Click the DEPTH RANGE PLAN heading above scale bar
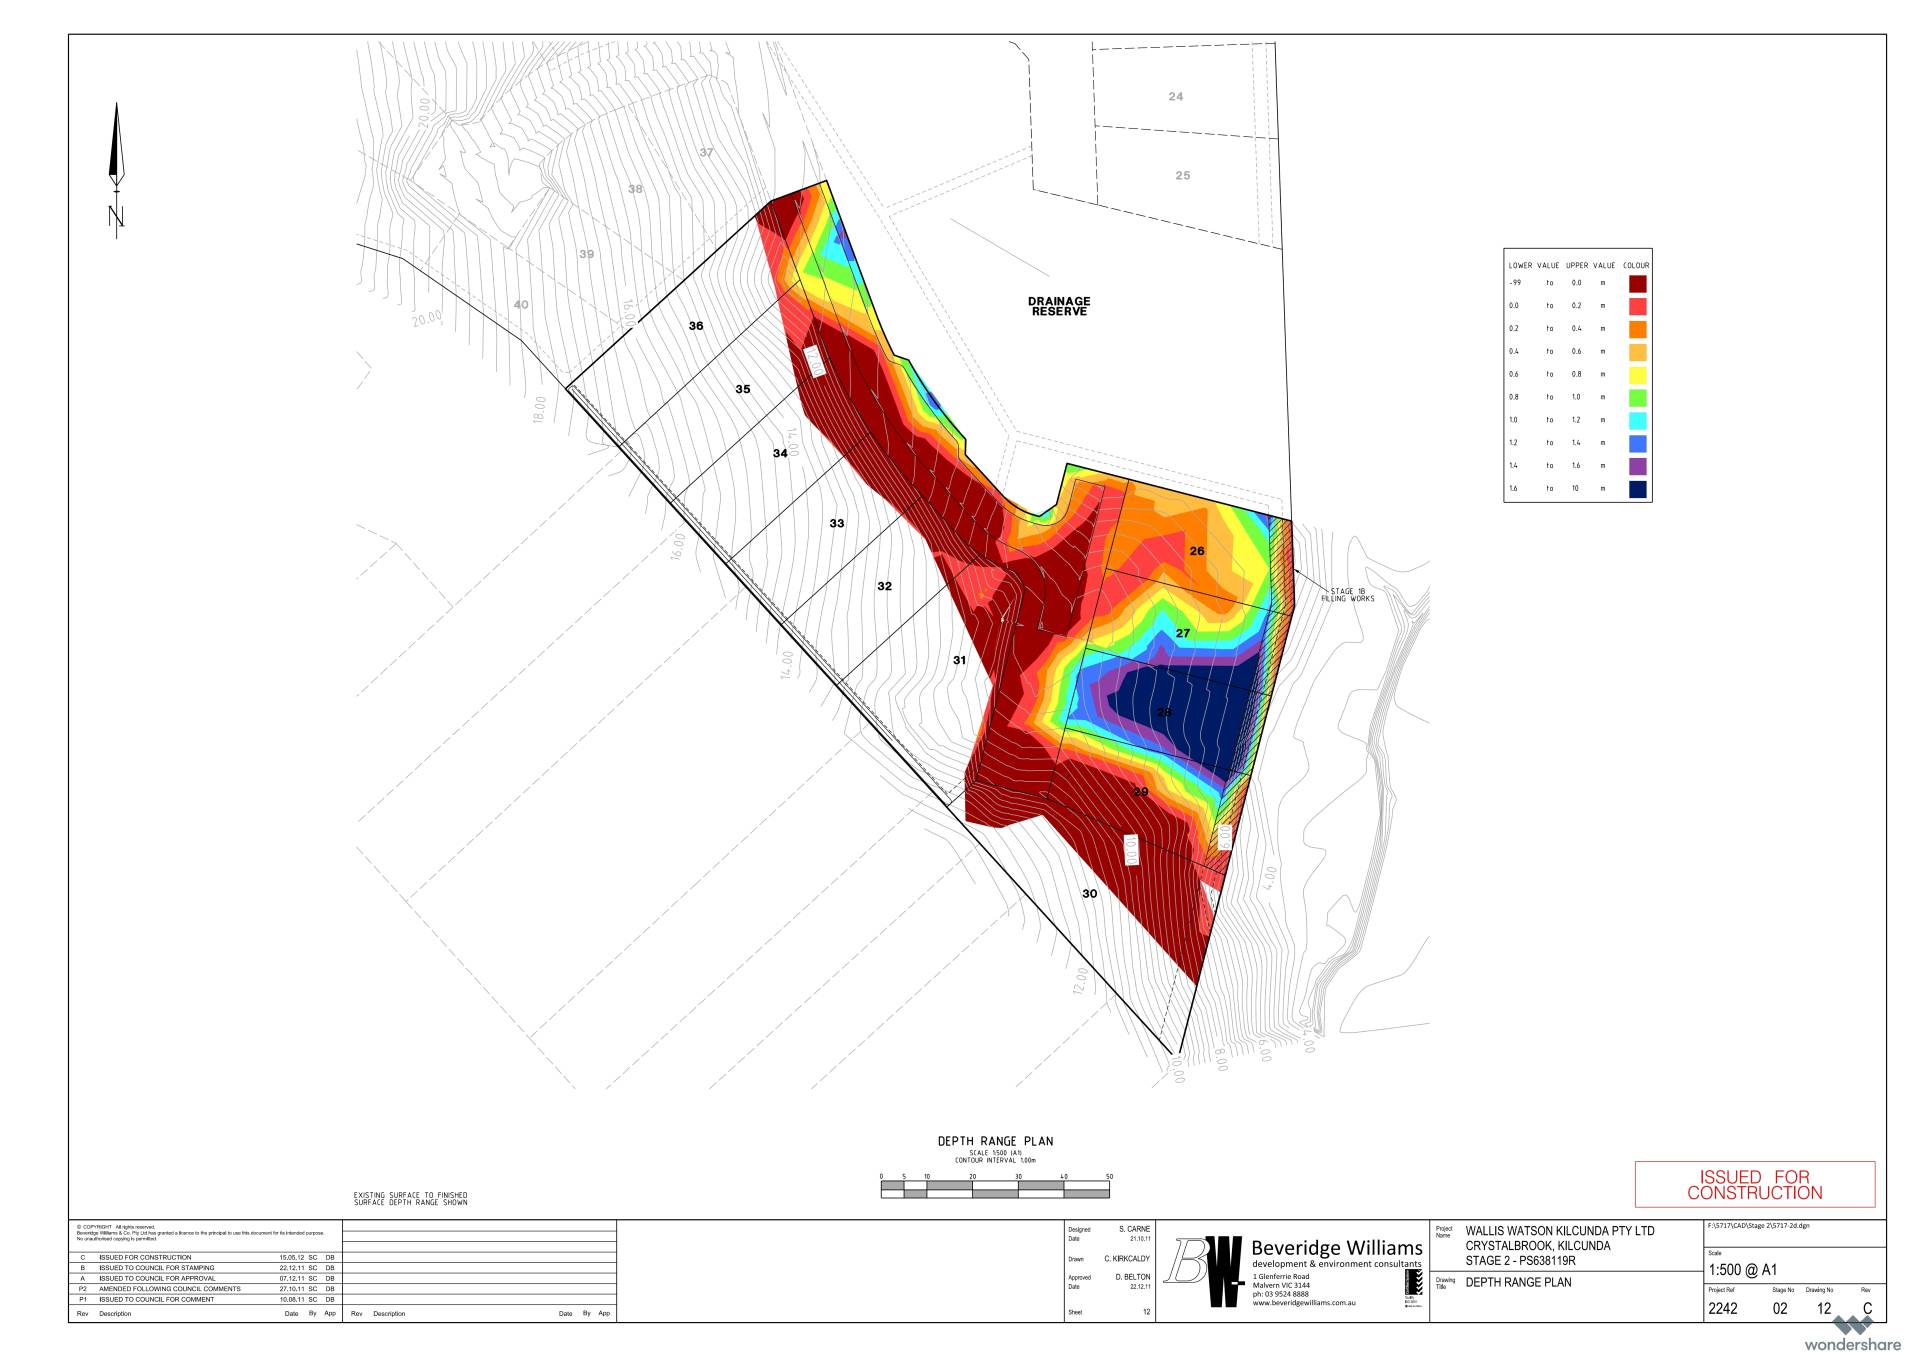This screenshot has height=1355, width=1920. pyautogui.click(x=995, y=1141)
